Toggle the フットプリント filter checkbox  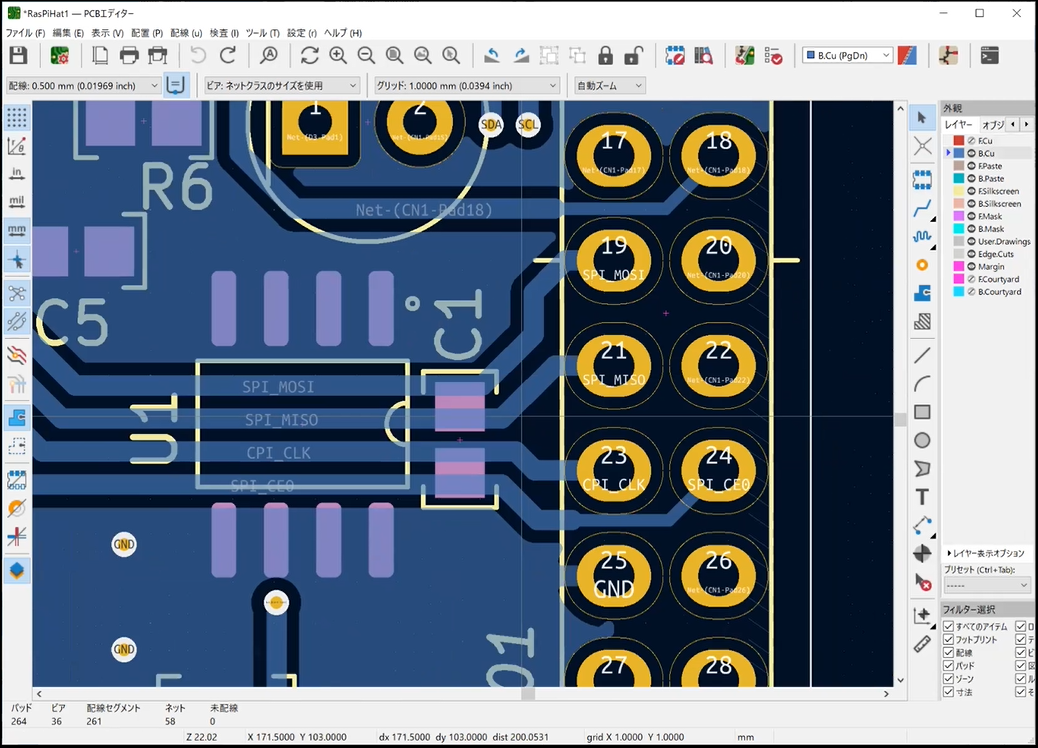[x=949, y=639]
